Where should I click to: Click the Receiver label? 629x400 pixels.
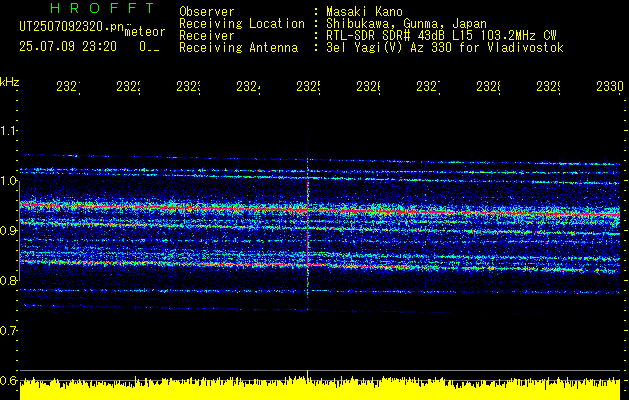pyautogui.click(x=207, y=36)
